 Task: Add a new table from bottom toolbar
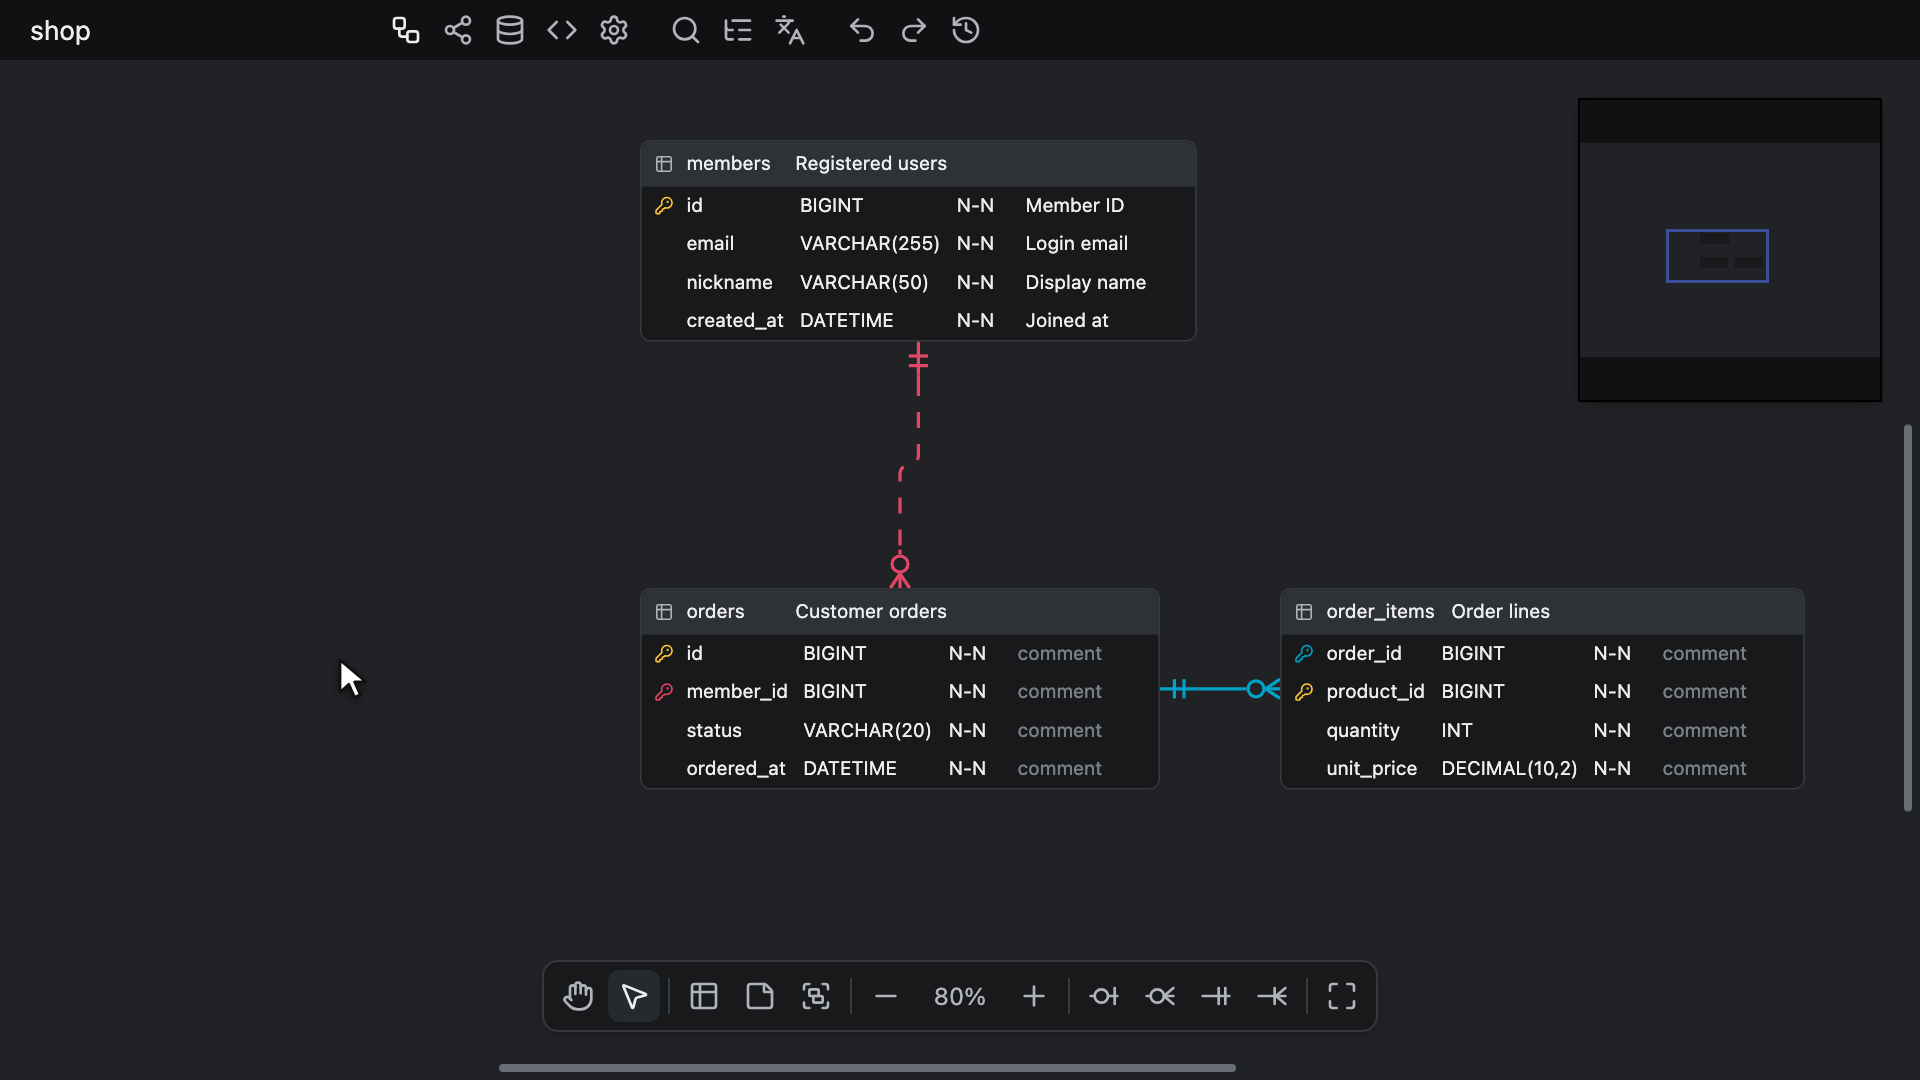point(704,996)
